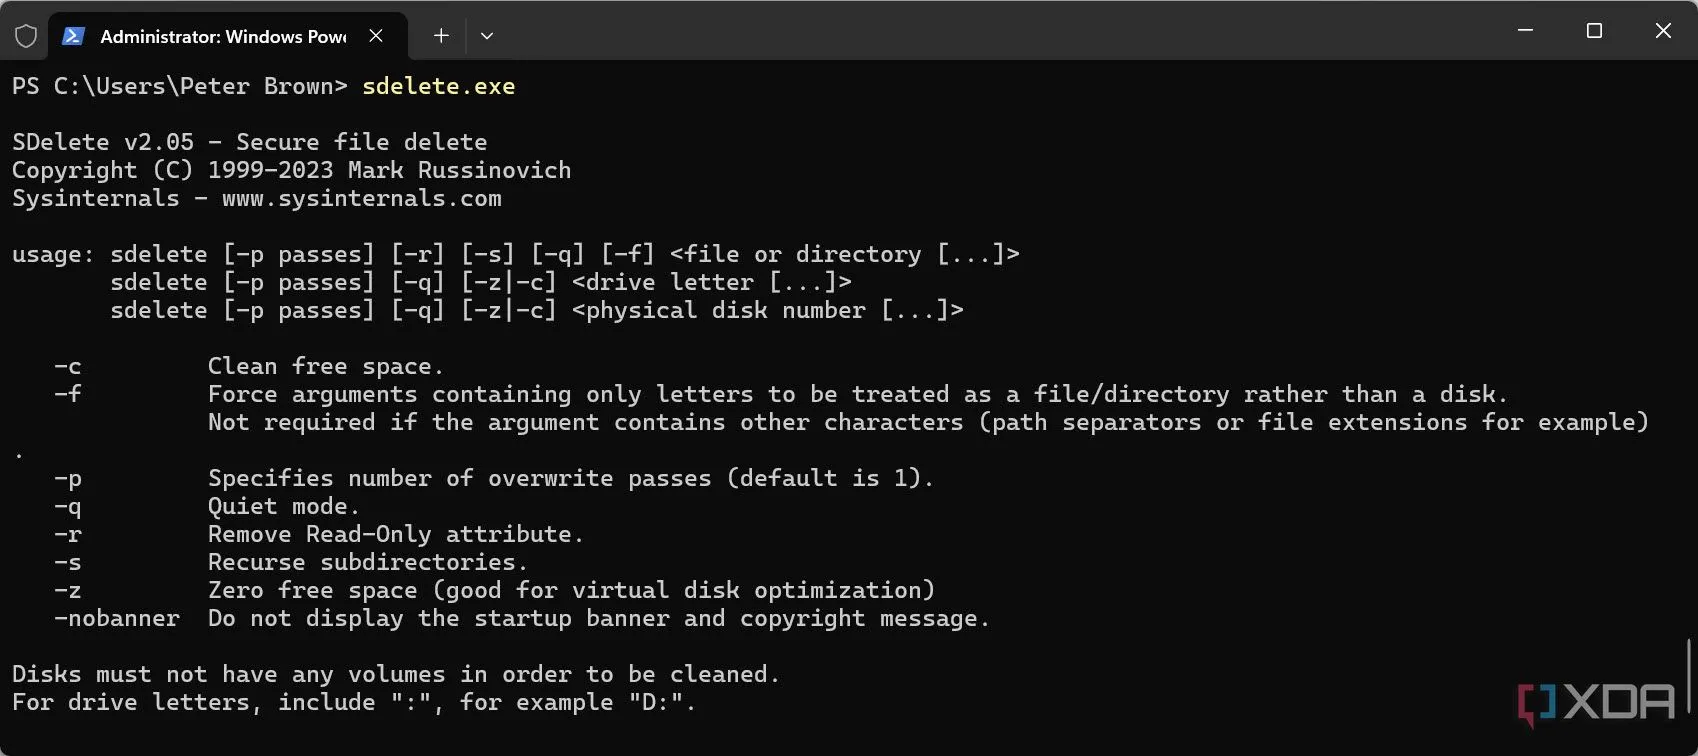
Task: Click the -p overwrite passes option
Action: coord(68,478)
